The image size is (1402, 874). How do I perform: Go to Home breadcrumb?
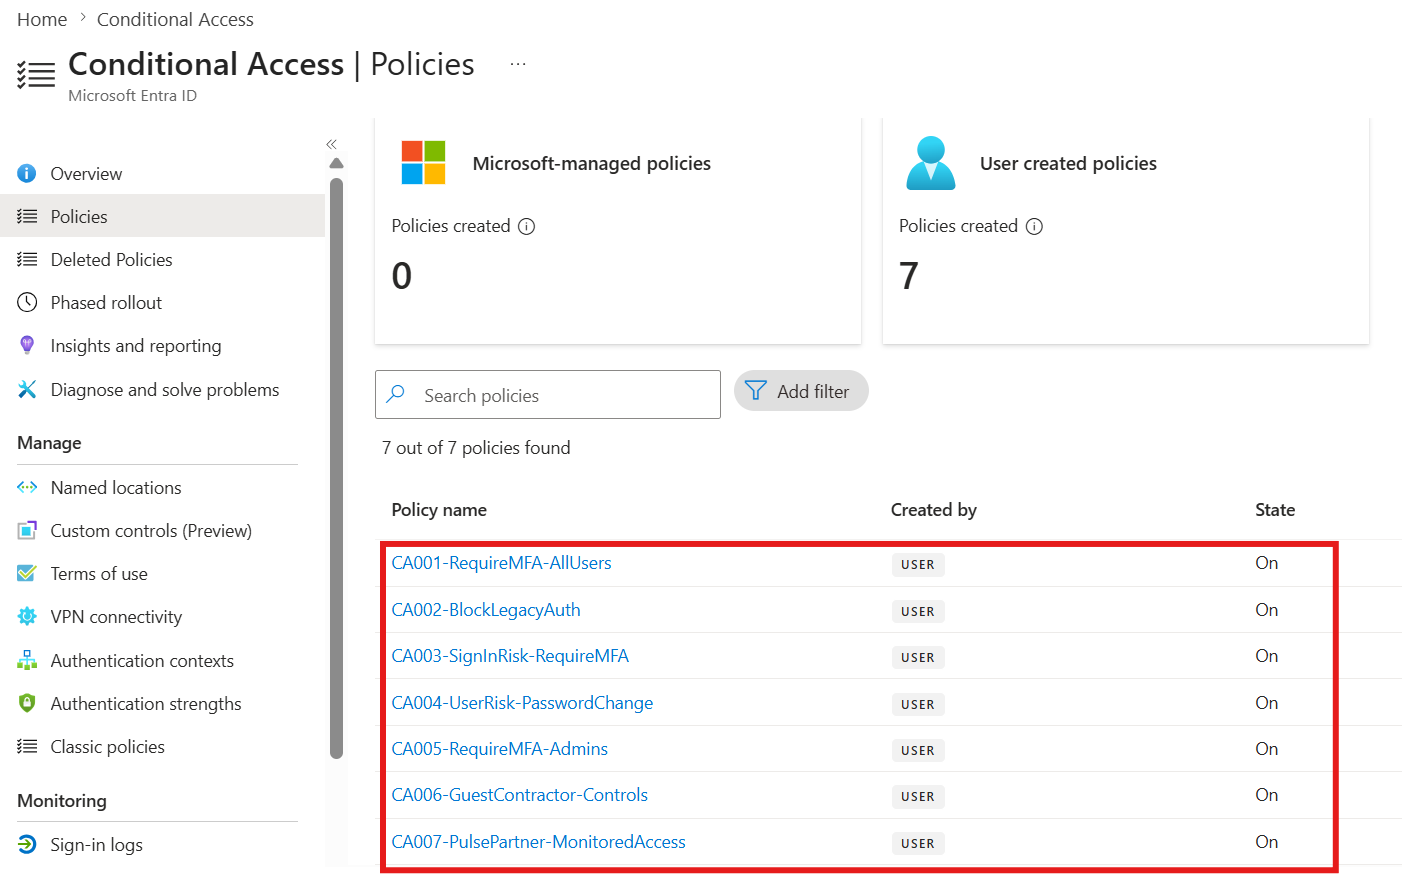(x=42, y=19)
